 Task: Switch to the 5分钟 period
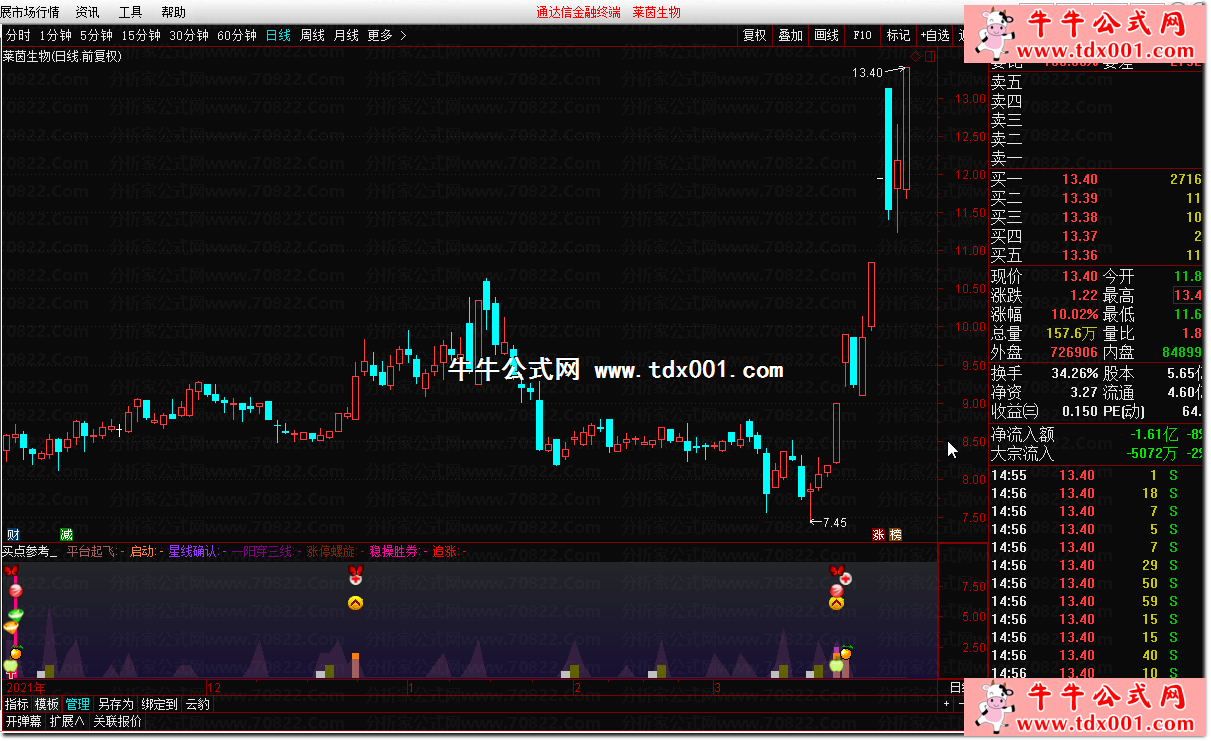point(97,35)
